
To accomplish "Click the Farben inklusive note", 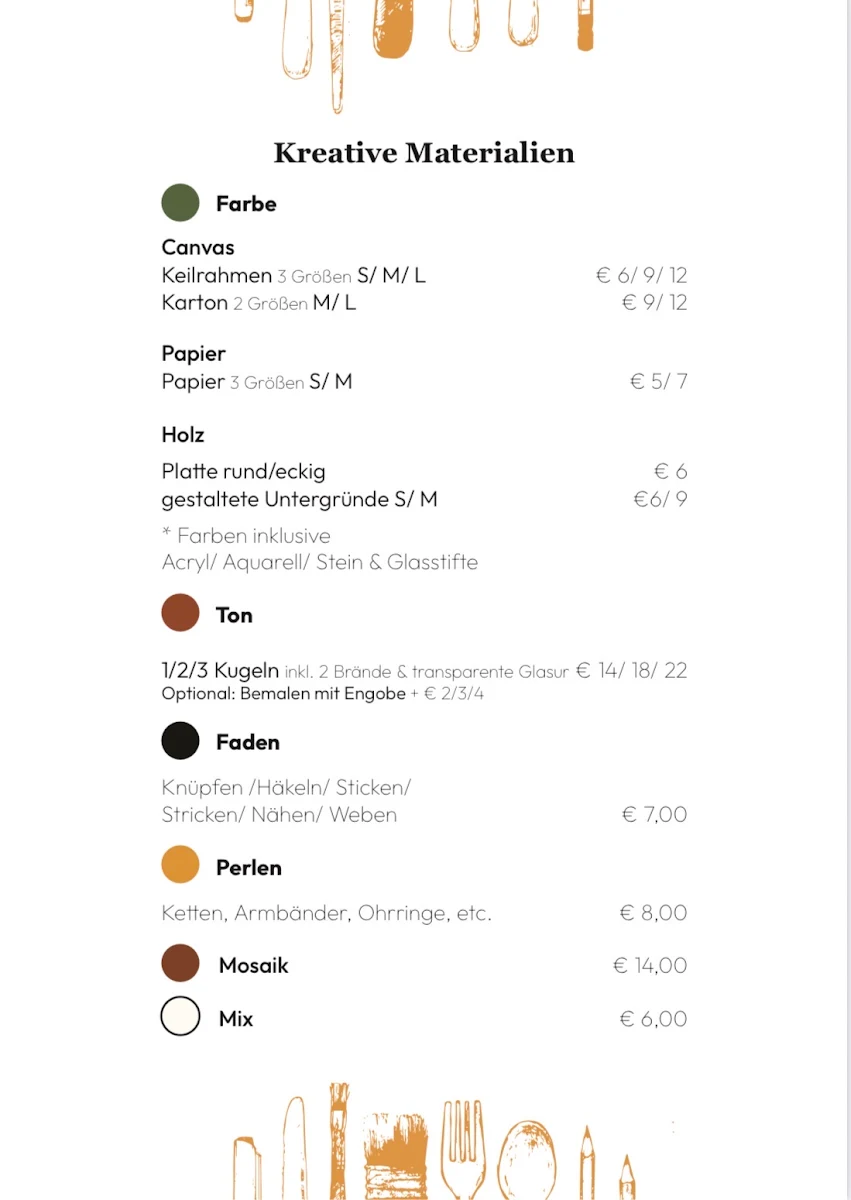I will [x=246, y=535].
